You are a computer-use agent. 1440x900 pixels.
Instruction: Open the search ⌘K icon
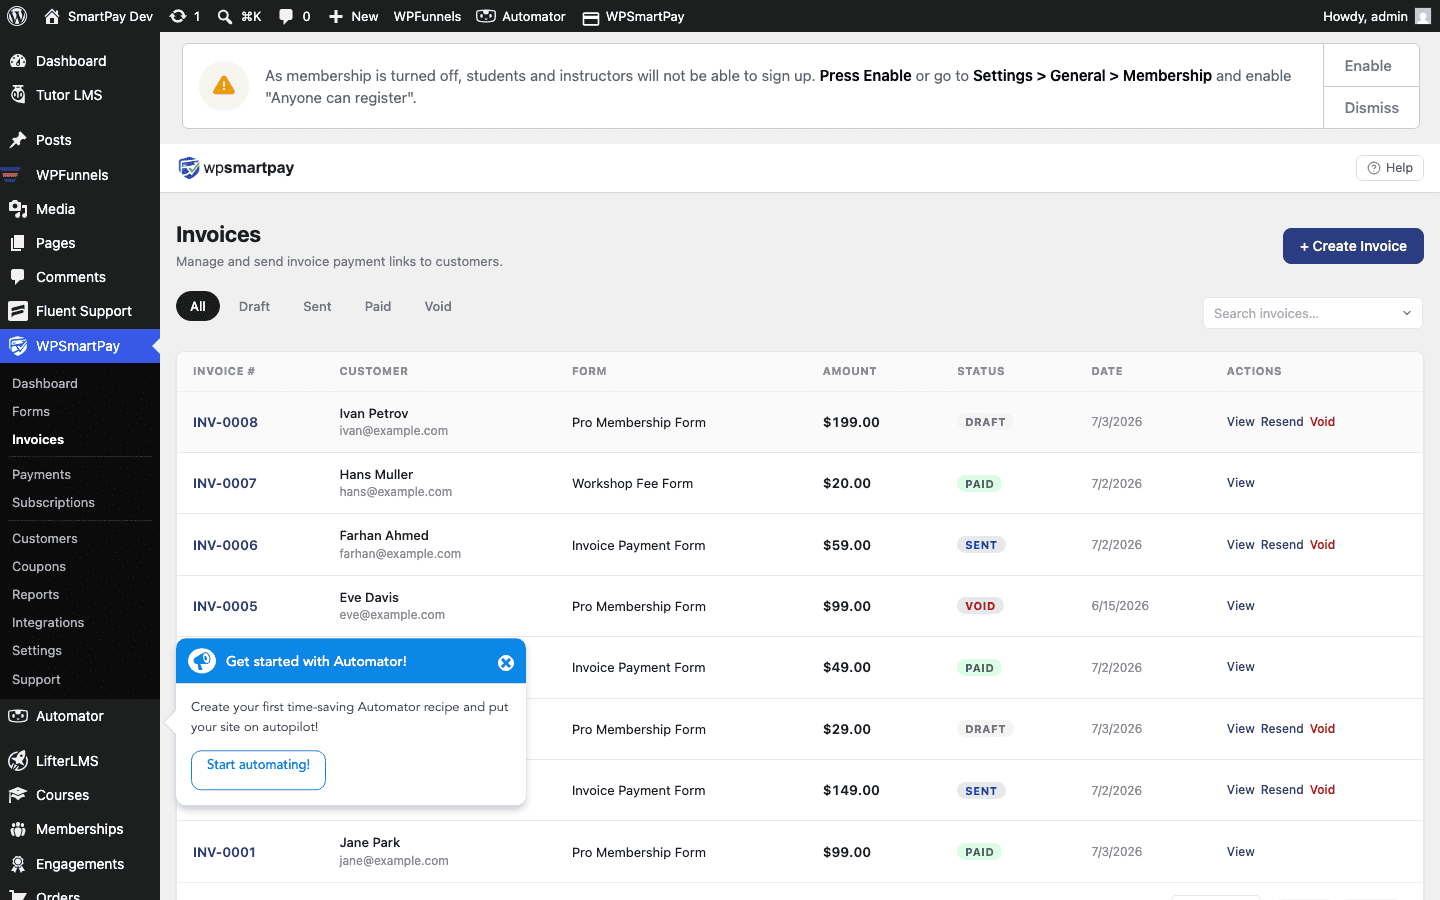(x=225, y=16)
